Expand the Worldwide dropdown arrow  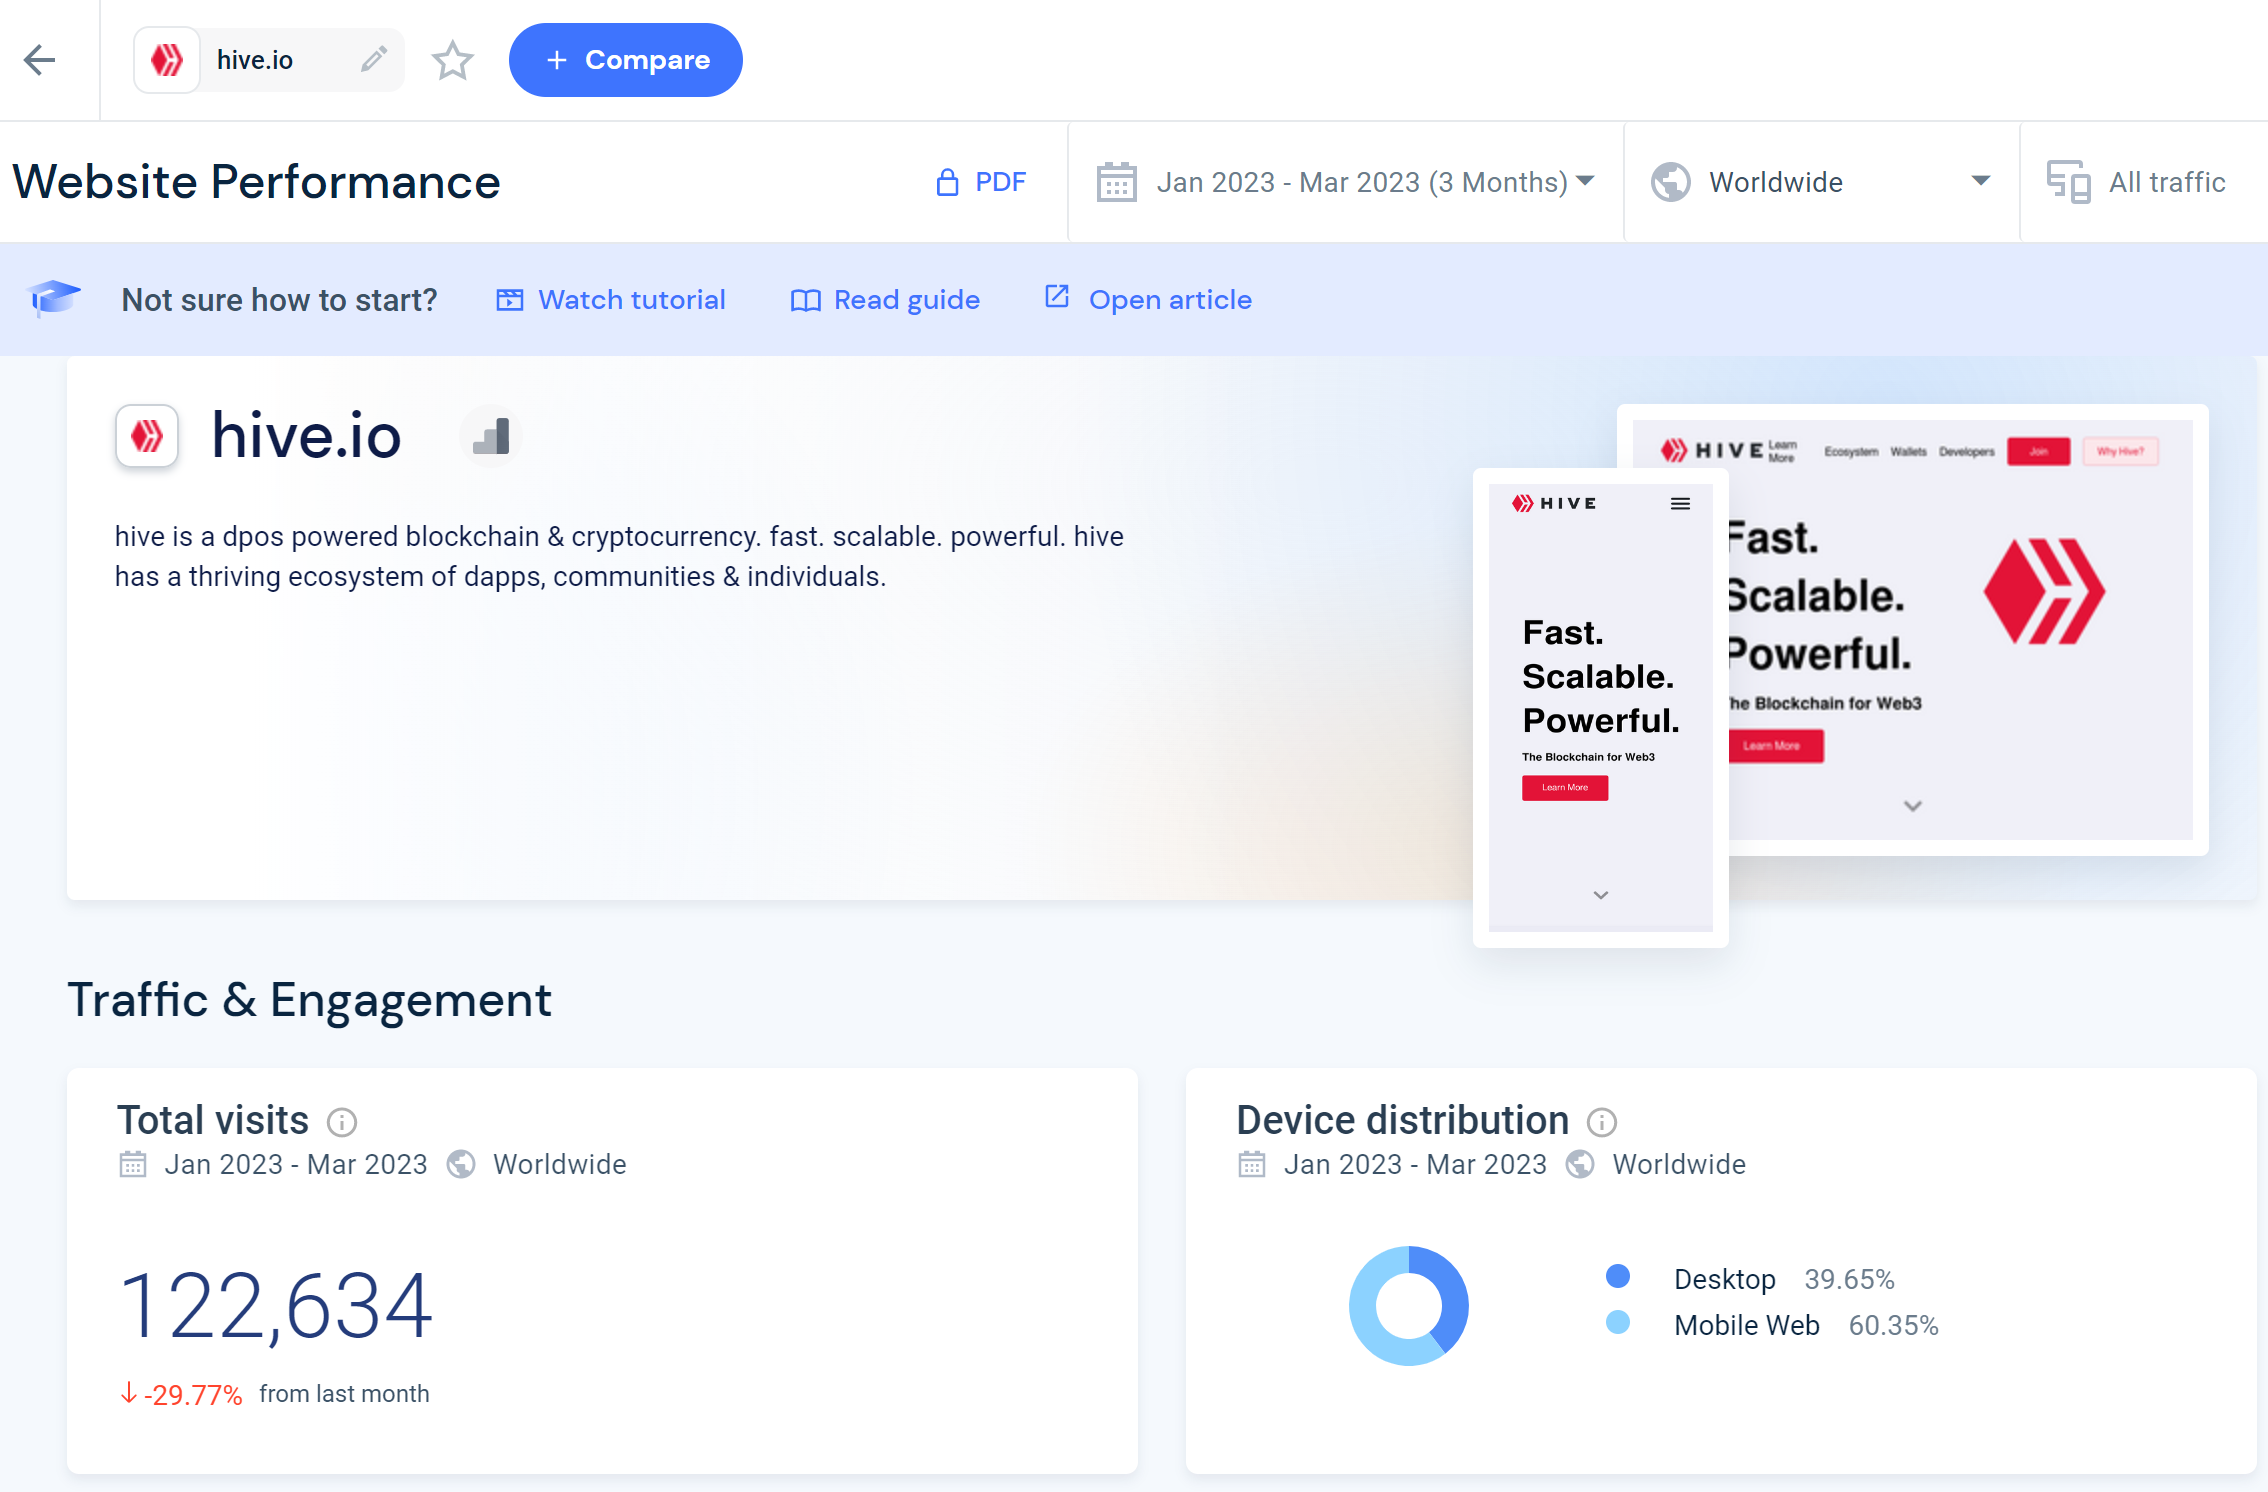[1980, 182]
